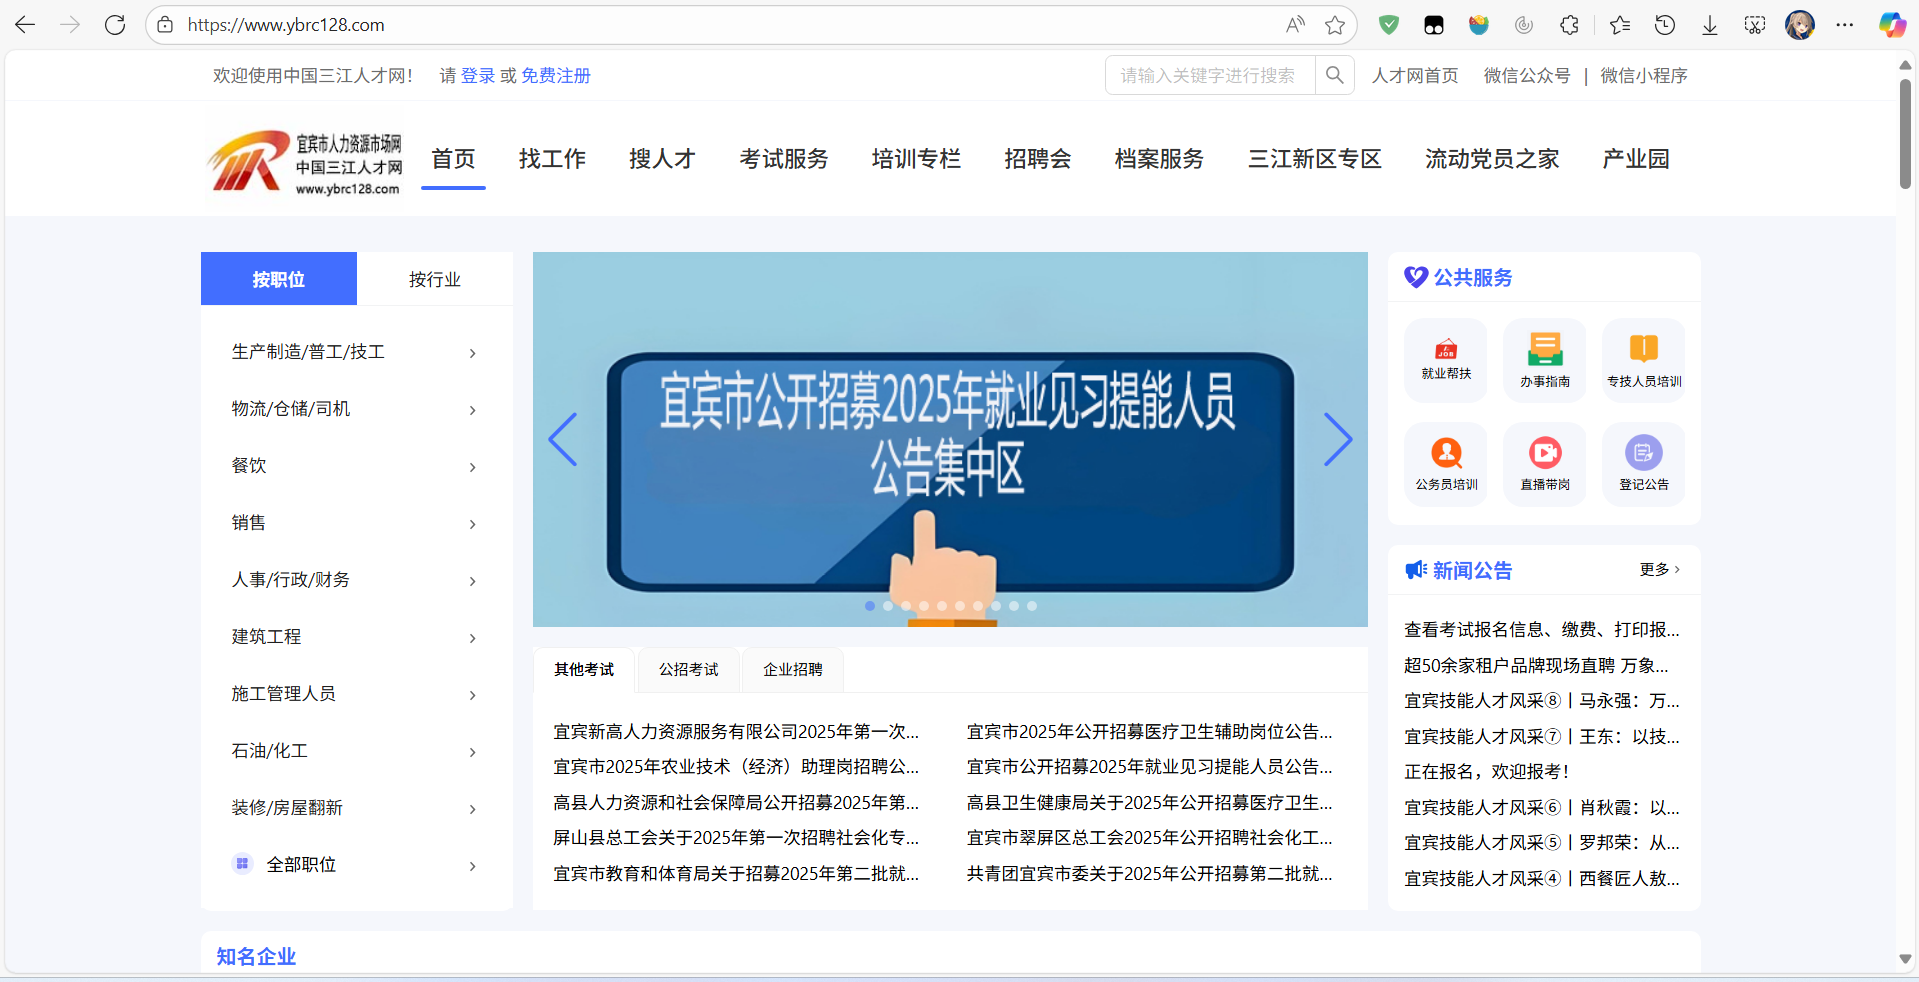1919x982 pixels.
Task: Switch to the 按行业 tab
Action: coord(434,279)
